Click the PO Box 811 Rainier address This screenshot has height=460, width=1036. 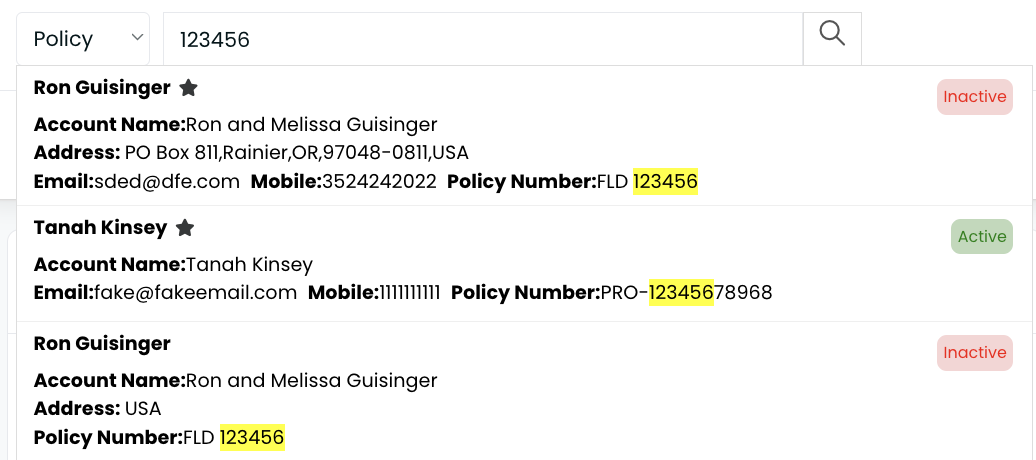tap(297, 153)
